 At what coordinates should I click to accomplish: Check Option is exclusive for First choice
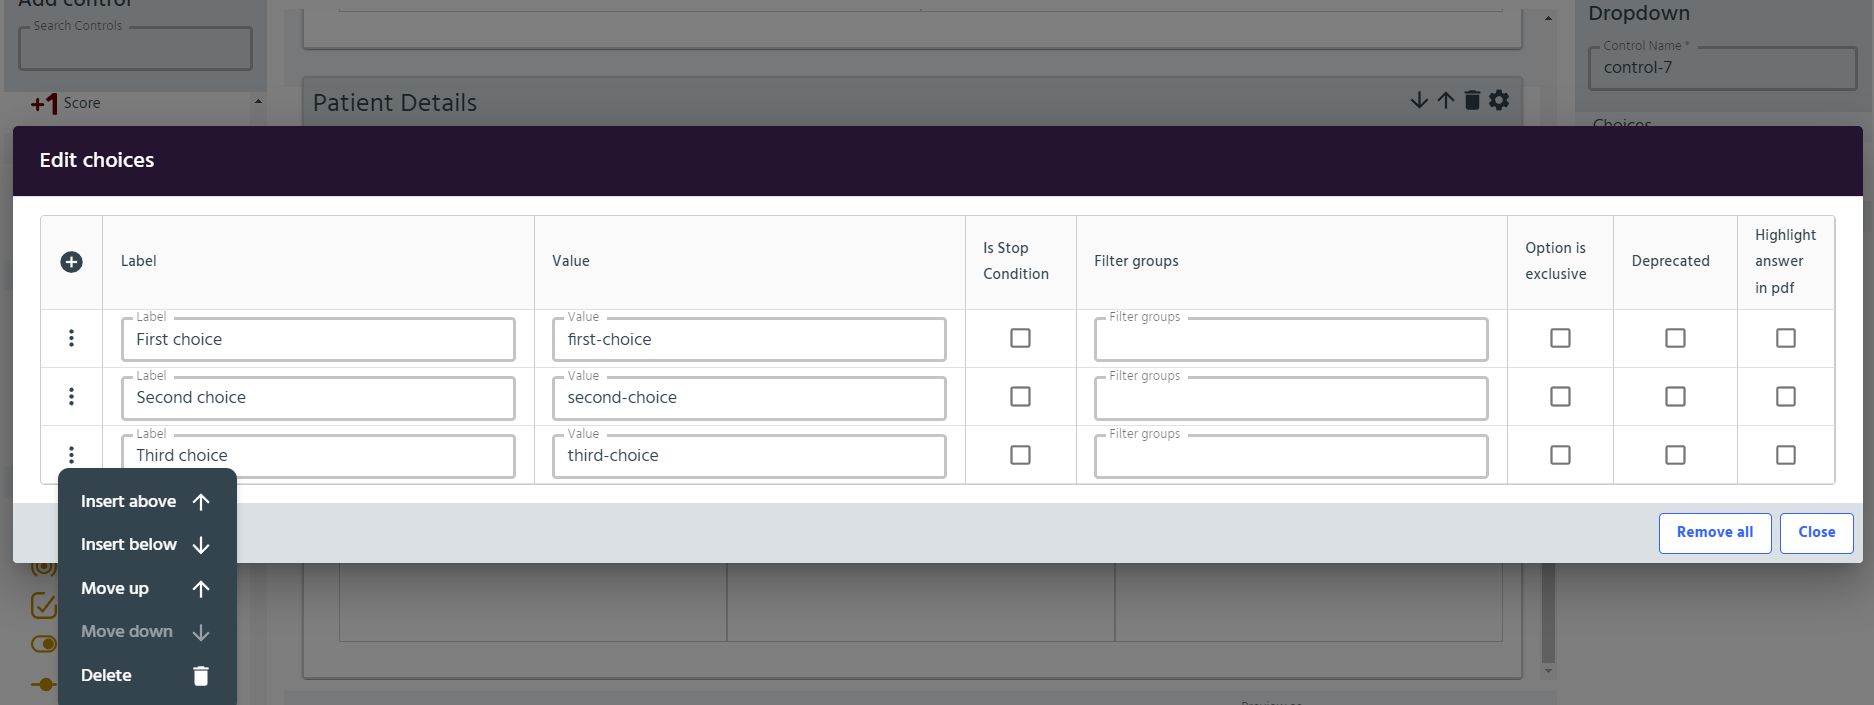(x=1560, y=338)
